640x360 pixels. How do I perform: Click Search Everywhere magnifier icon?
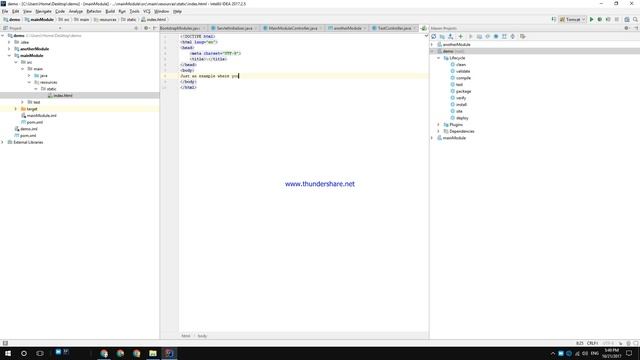pyautogui.click(x=636, y=19)
